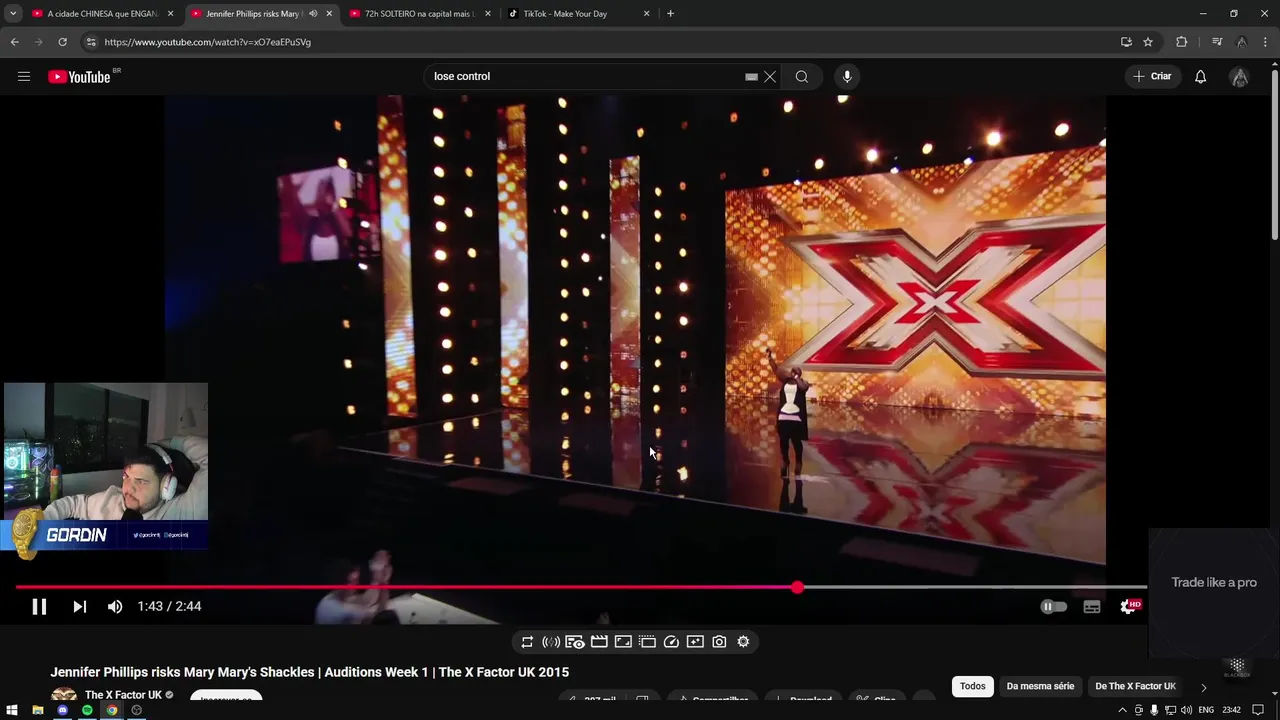The image size is (1280, 720).
Task: View site information icon in address bar
Action: (91, 42)
